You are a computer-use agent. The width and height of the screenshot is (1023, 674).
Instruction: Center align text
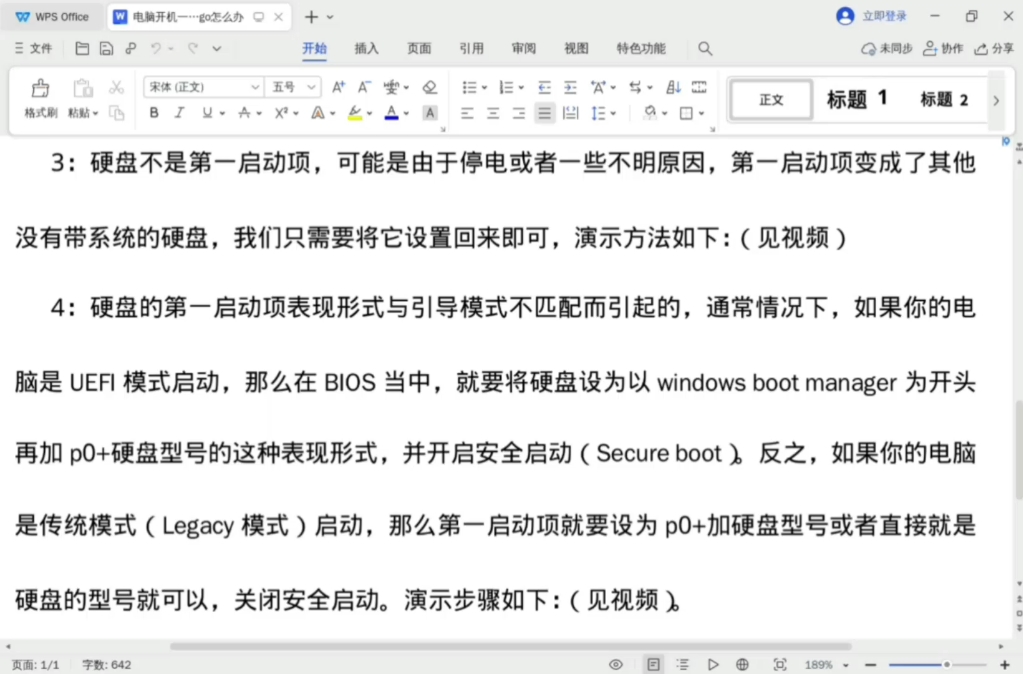tap(493, 114)
